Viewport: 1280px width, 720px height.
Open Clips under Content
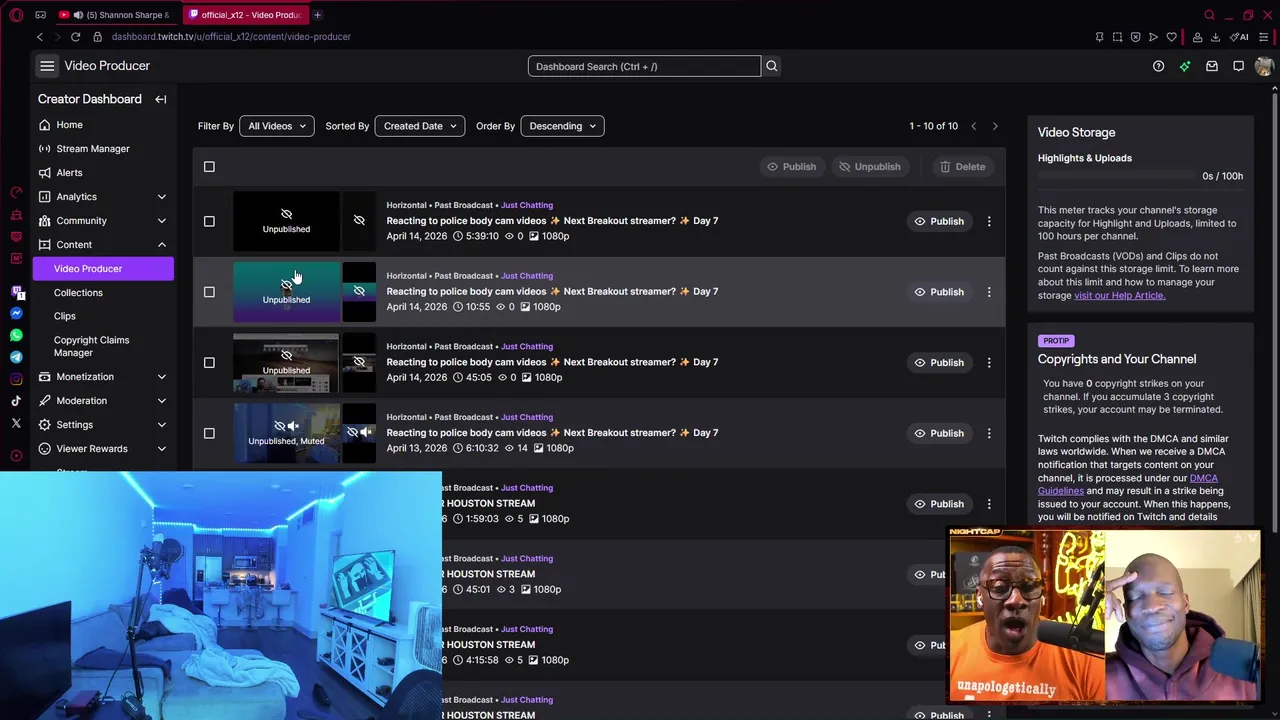65,316
